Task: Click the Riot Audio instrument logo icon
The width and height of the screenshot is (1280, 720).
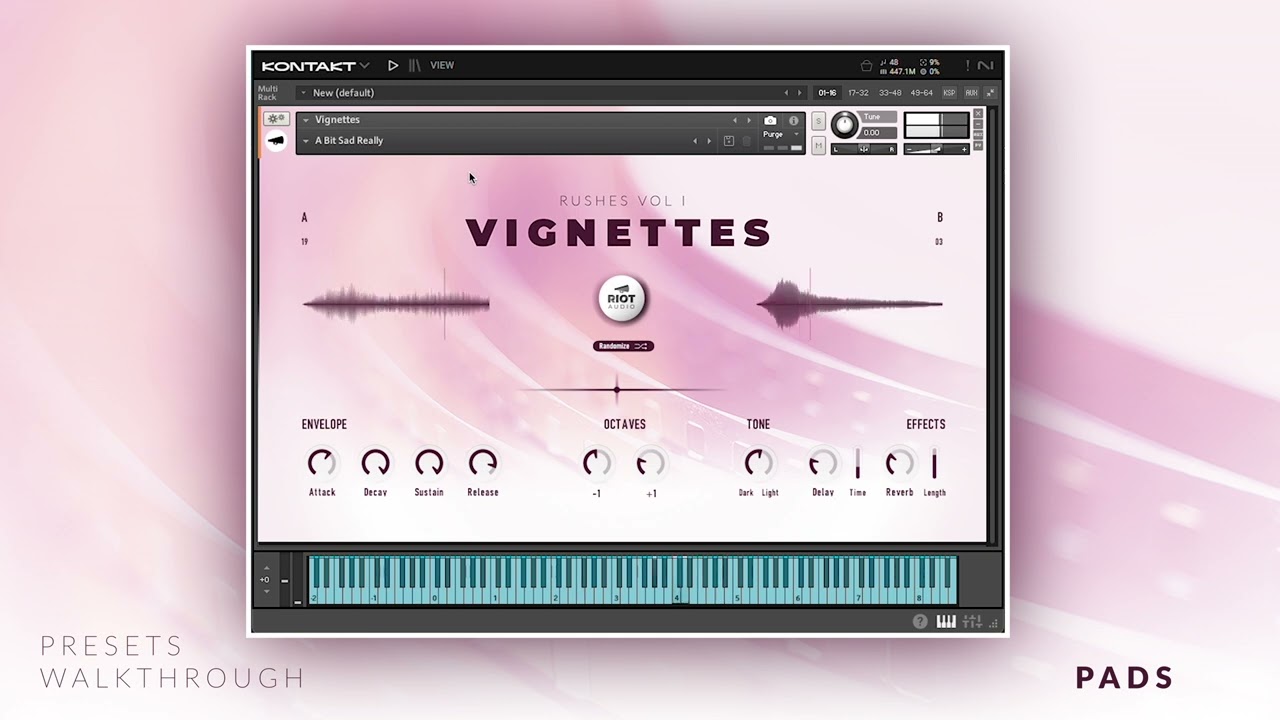Action: coord(276,141)
